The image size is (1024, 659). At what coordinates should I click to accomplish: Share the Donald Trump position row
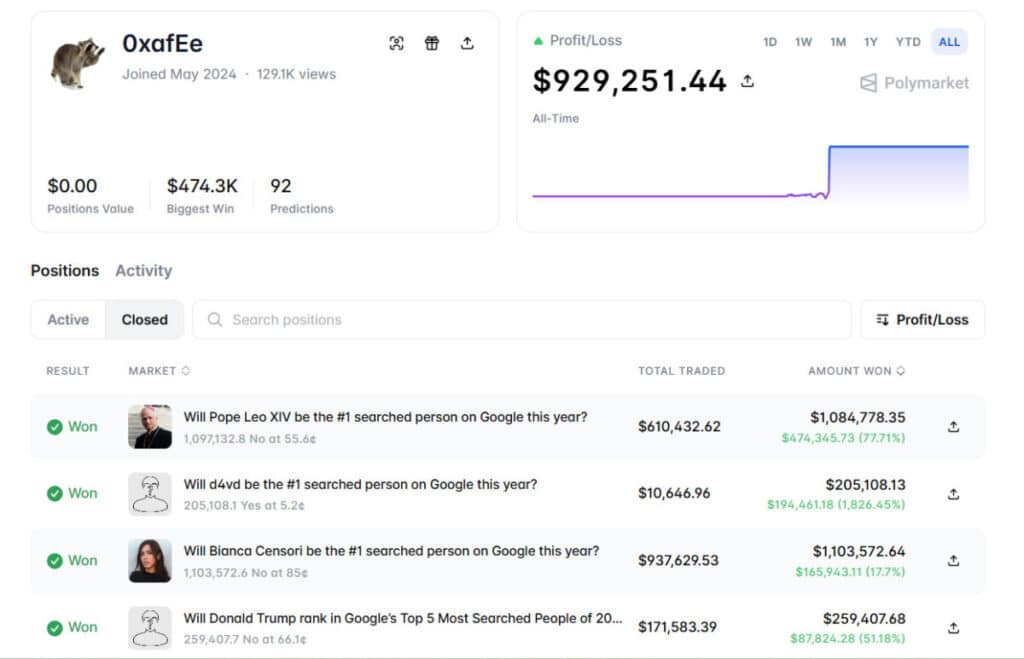(953, 628)
